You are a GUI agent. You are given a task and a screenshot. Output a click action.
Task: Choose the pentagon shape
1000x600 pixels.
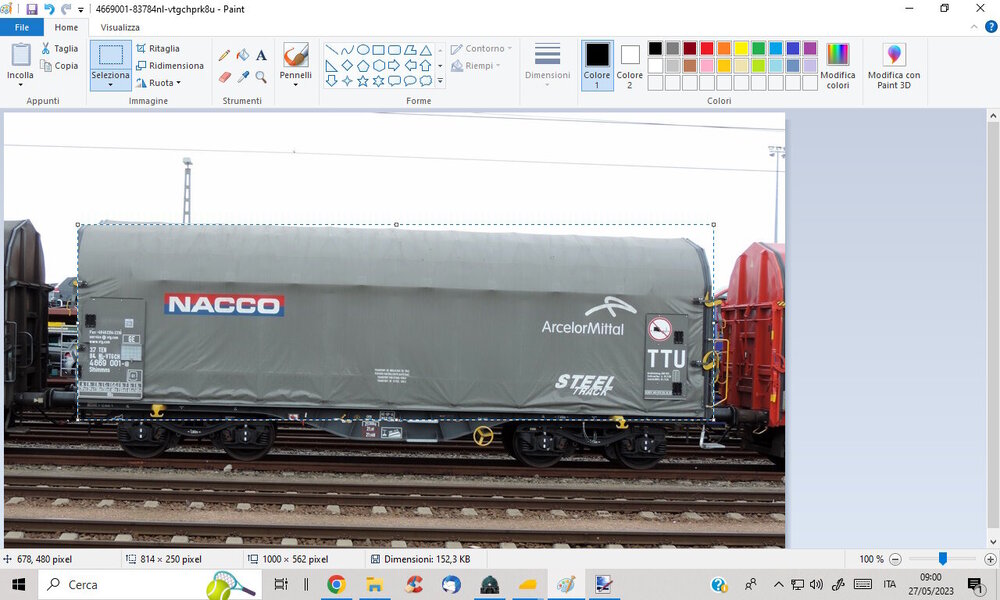pos(363,65)
